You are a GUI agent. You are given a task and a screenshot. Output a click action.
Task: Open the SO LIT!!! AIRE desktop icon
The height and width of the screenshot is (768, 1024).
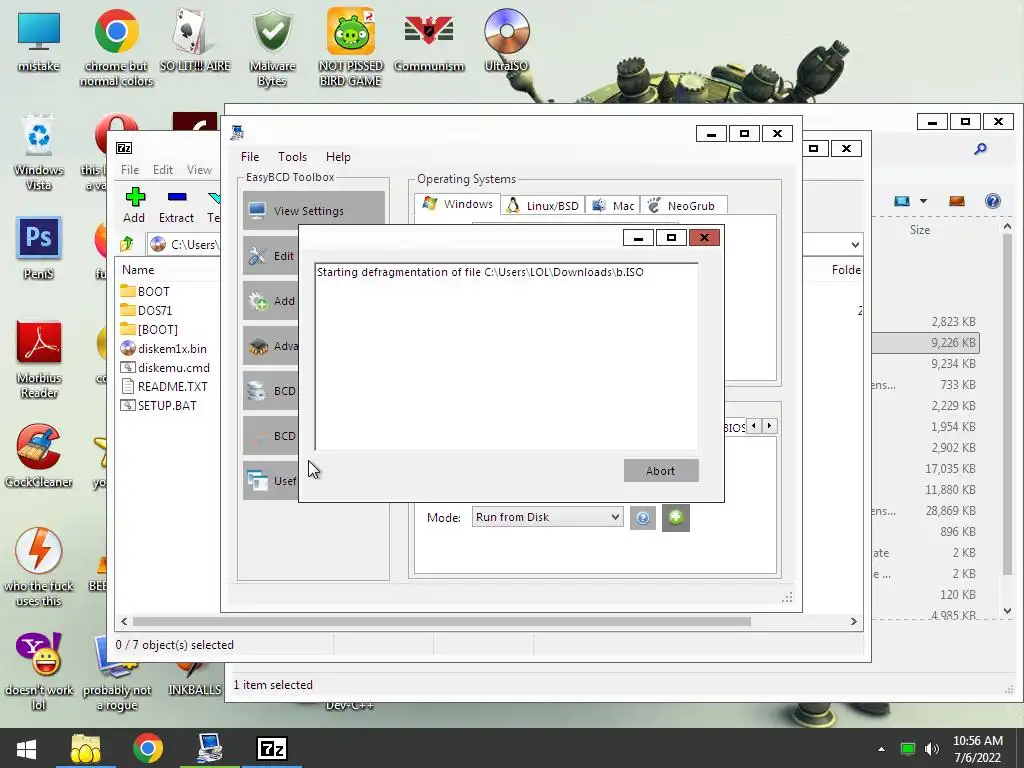tap(195, 40)
